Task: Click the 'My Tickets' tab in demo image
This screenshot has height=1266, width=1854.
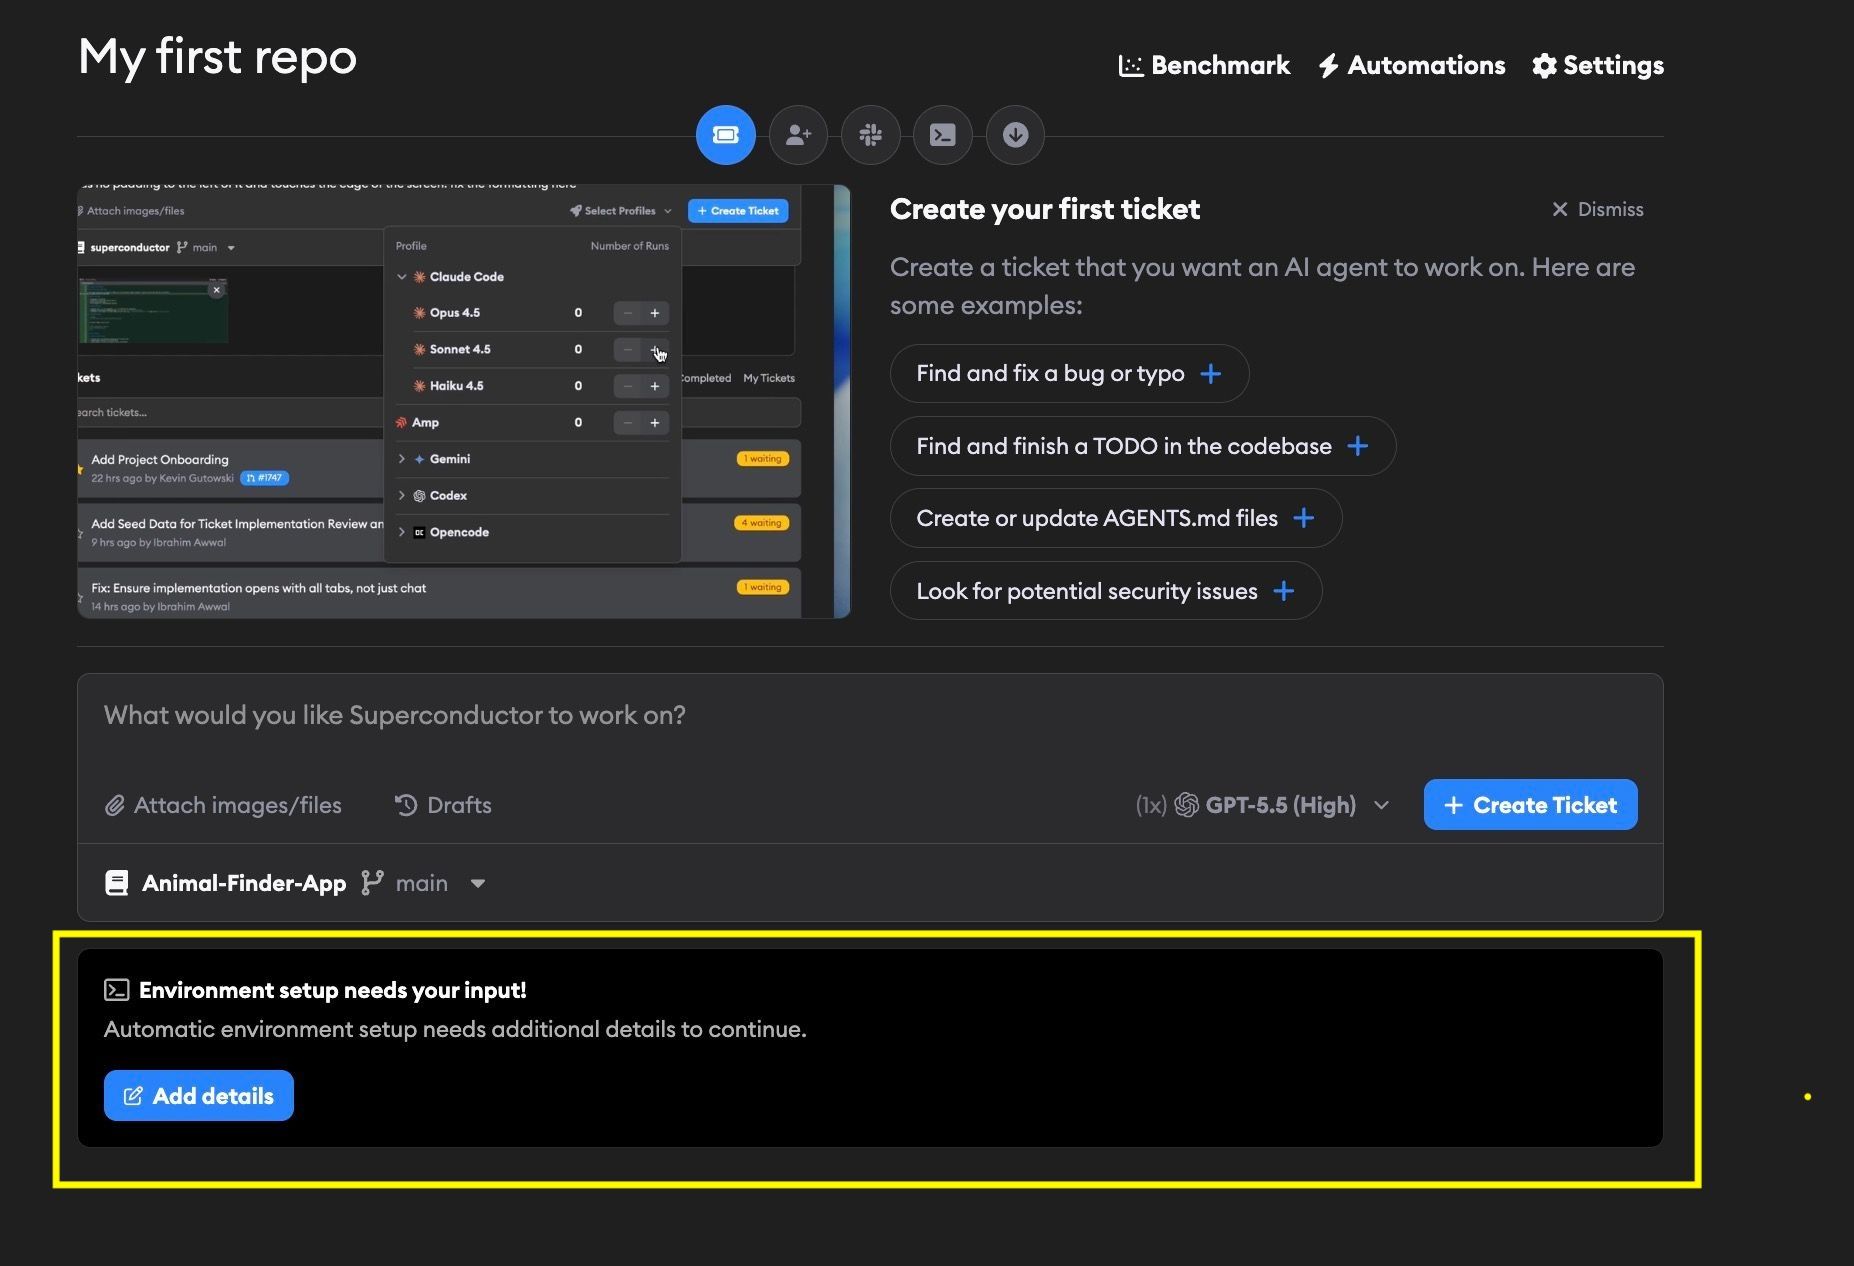Action: (x=769, y=378)
